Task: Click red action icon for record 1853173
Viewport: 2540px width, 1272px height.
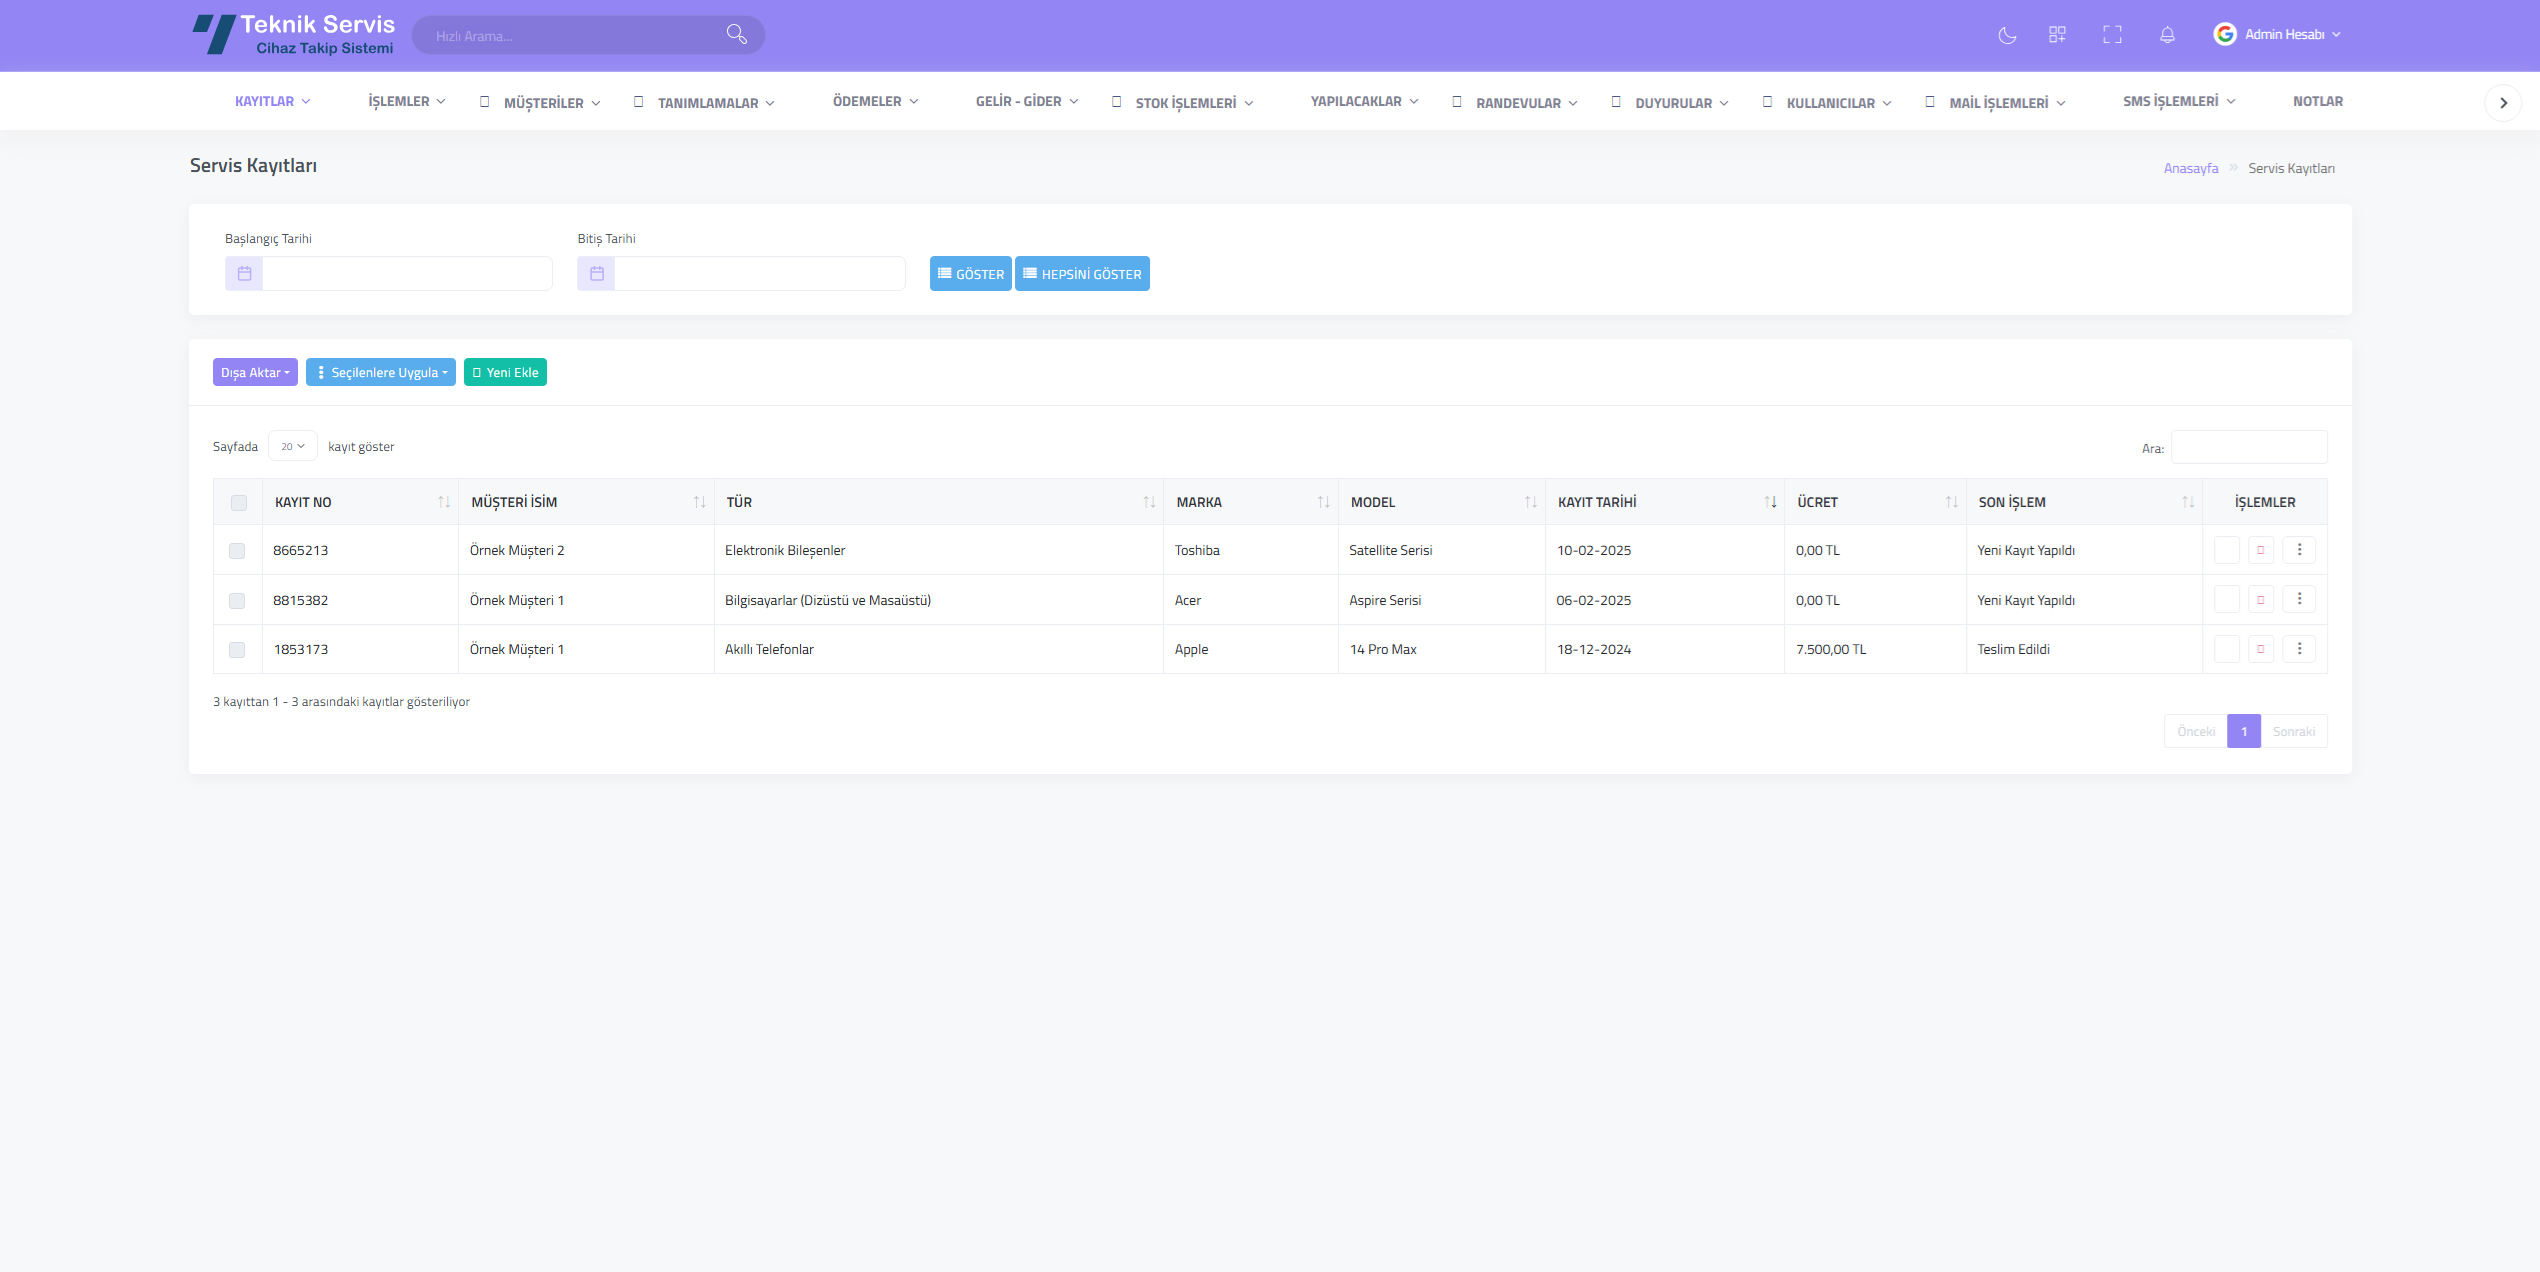Action: pyautogui.click(x=2261, y=649)
